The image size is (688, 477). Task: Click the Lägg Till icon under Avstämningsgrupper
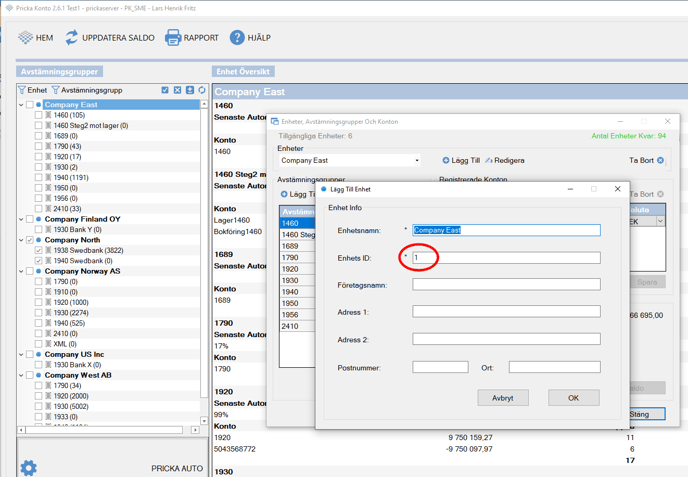pyautogui.click(x=284, y=194)
